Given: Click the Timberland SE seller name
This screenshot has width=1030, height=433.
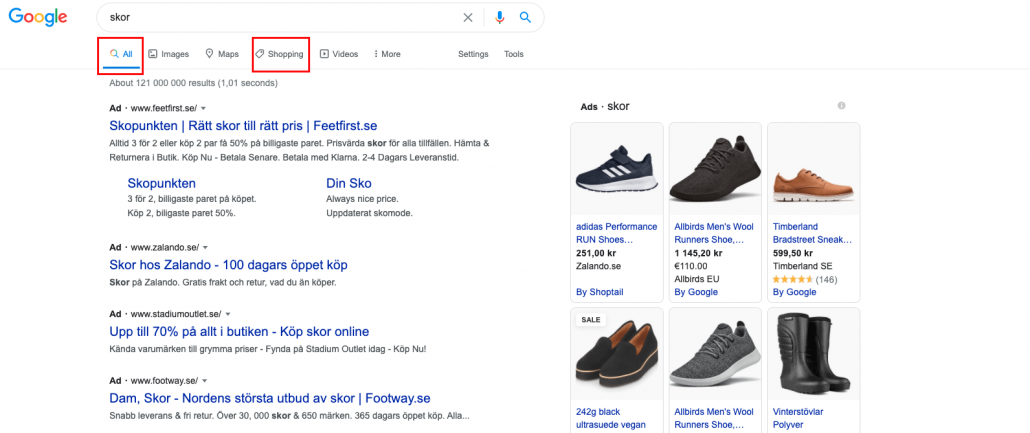Looking at the screenshot, I should (x=802, y=266).
